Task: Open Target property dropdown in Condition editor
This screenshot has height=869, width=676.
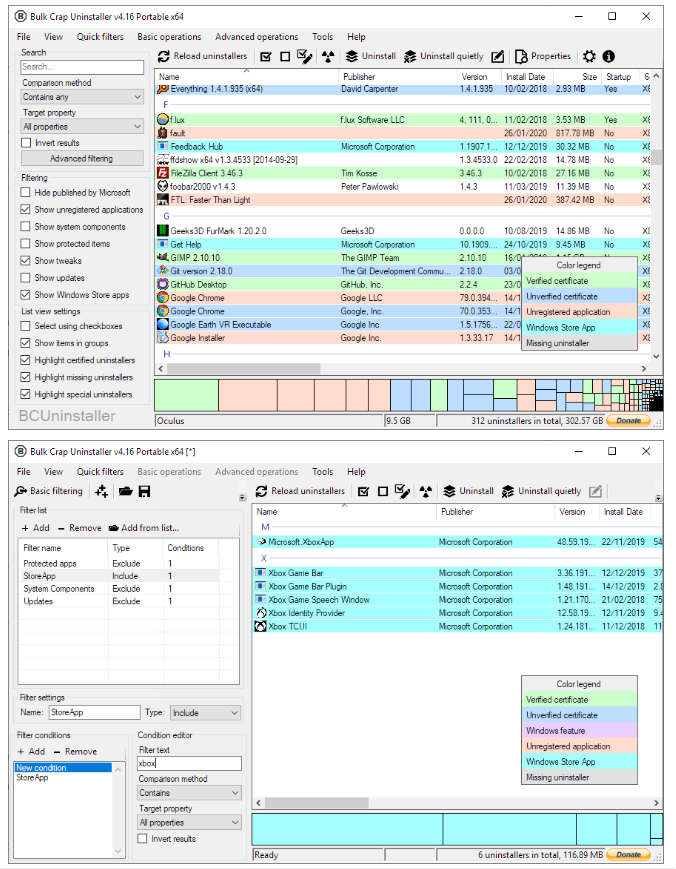Action: 190,823
